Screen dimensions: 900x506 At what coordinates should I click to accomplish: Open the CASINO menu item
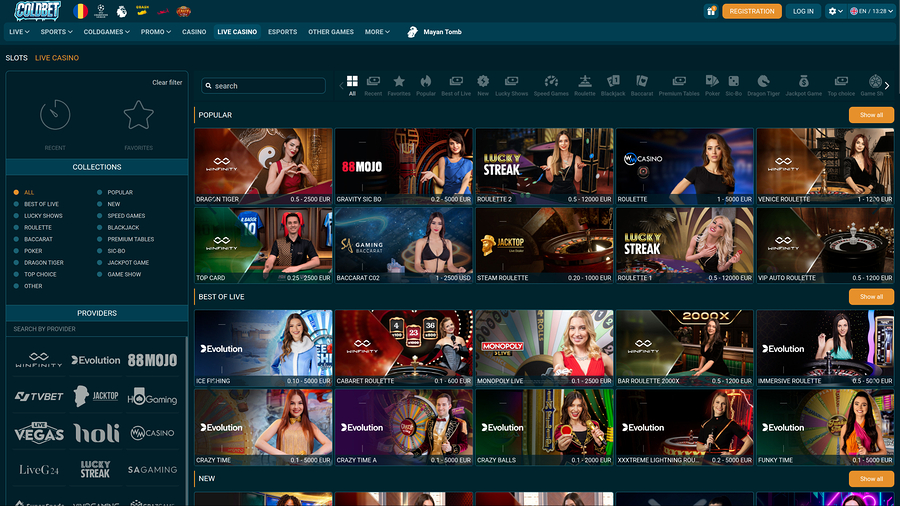(x=194, y=32)
